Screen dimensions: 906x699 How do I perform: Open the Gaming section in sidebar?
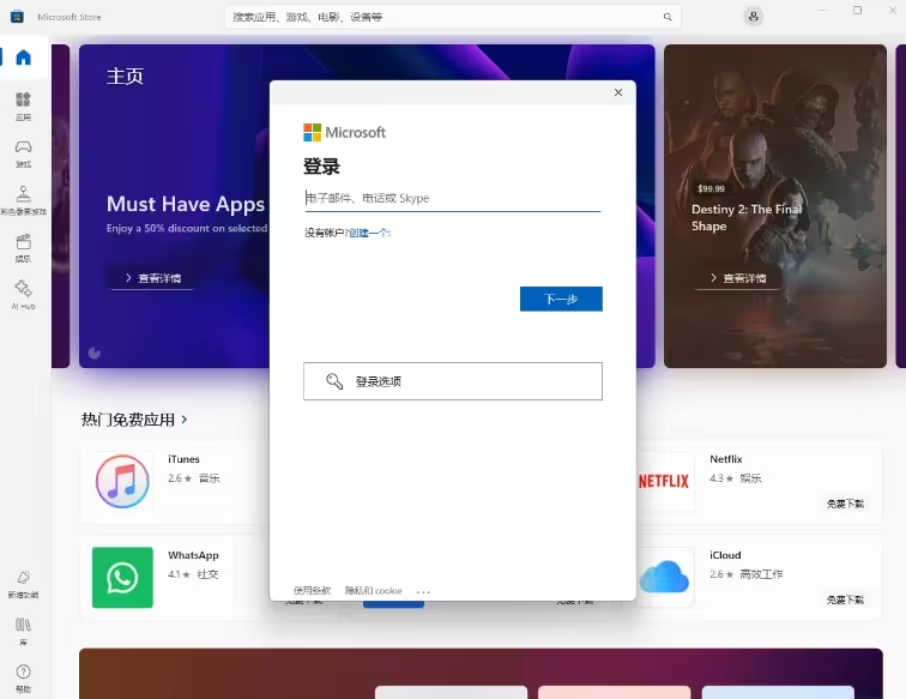coord(23,154)
